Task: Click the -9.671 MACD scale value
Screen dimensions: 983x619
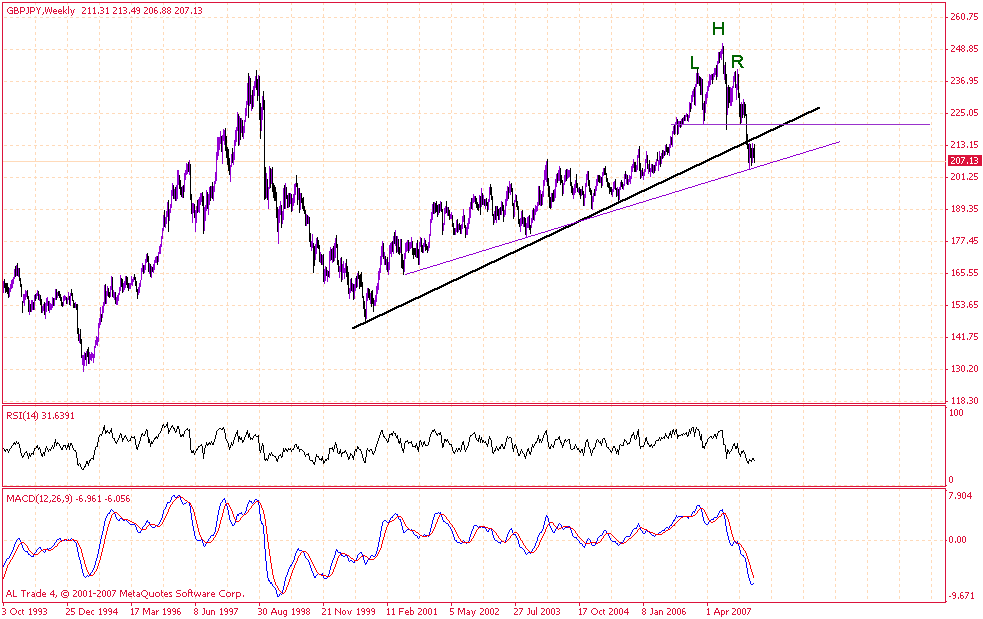Action: pyautogui.click(x=962, y=595)
